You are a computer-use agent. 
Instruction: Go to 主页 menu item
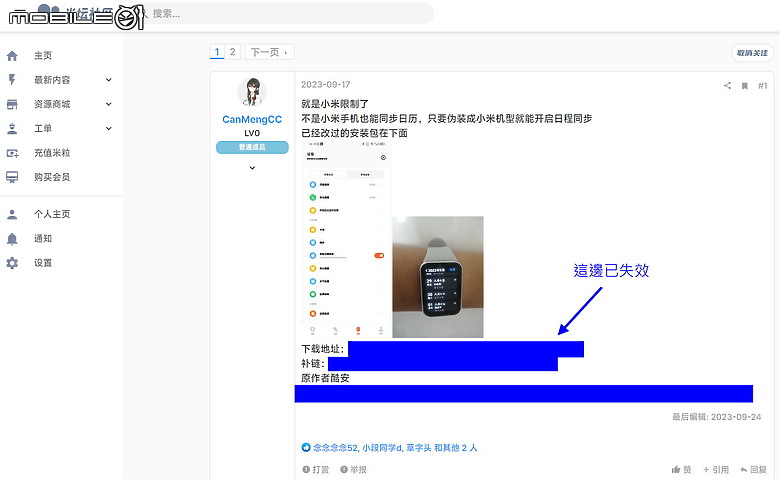pos(43,56)
